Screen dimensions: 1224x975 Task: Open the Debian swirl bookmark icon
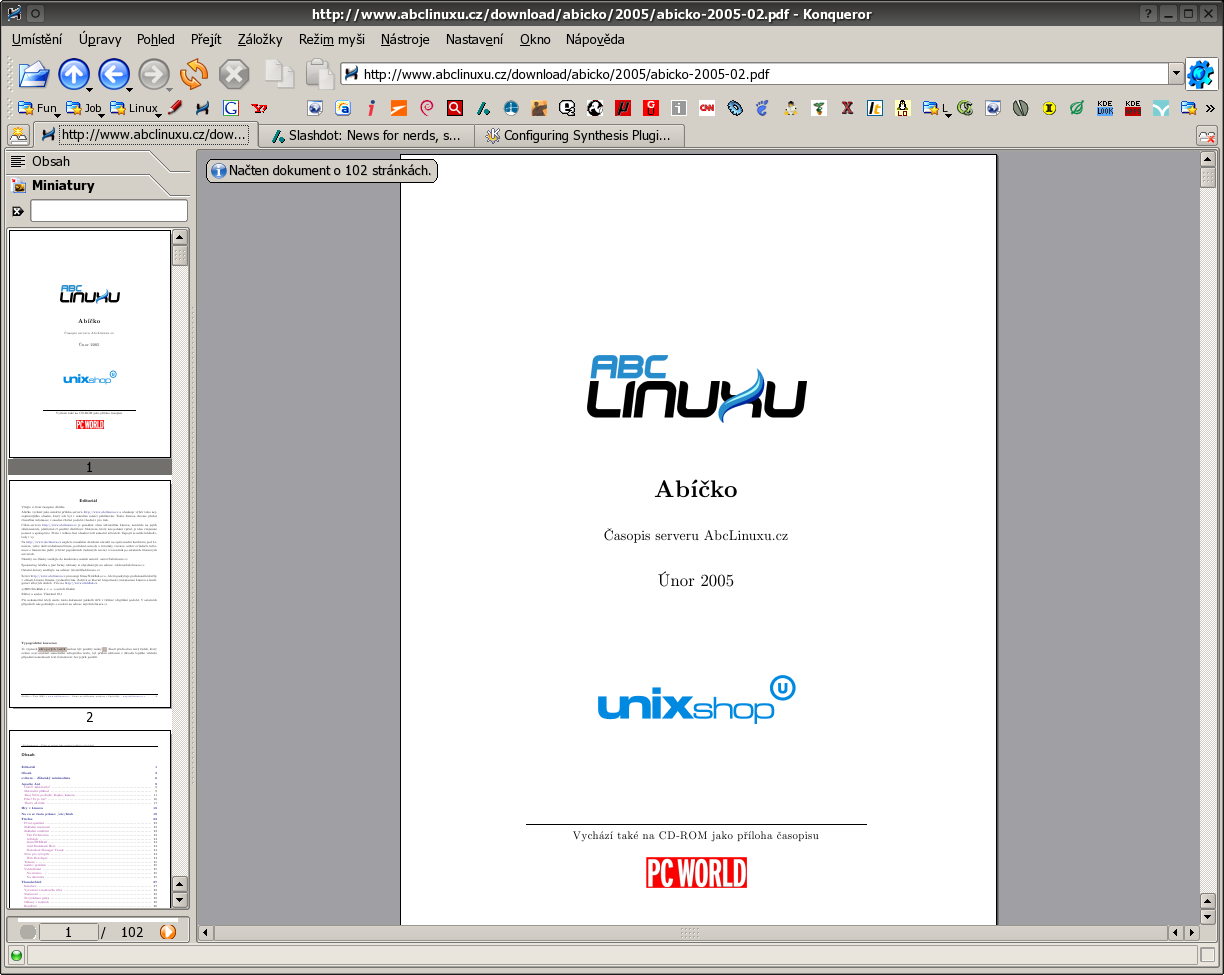pos(427,108)
